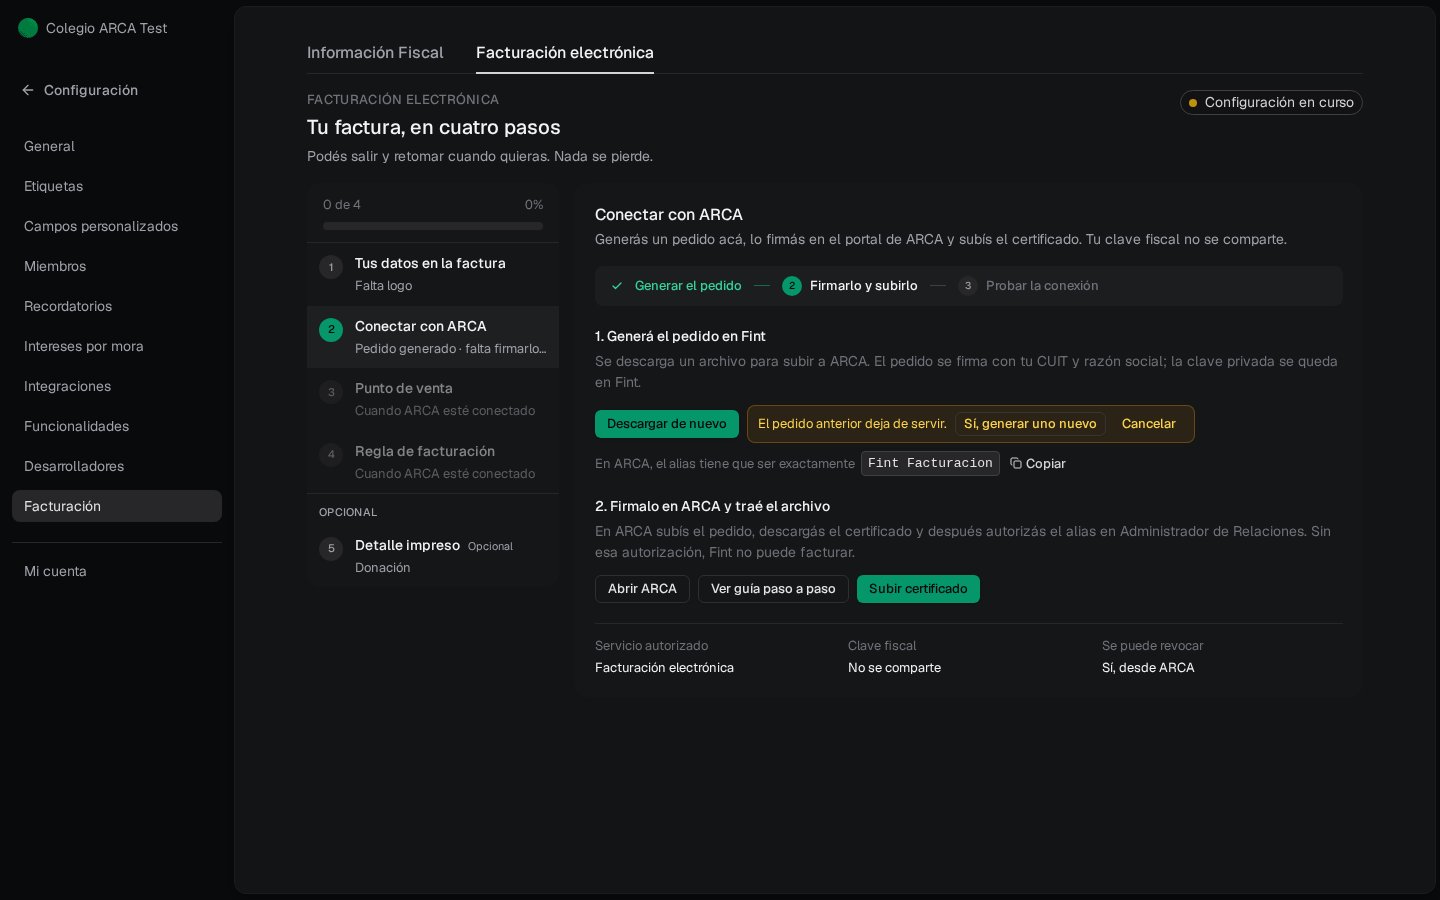1440x900 pixels.
Task: Select Facturación in the sidebar
Action: click(x=117, y=506)
